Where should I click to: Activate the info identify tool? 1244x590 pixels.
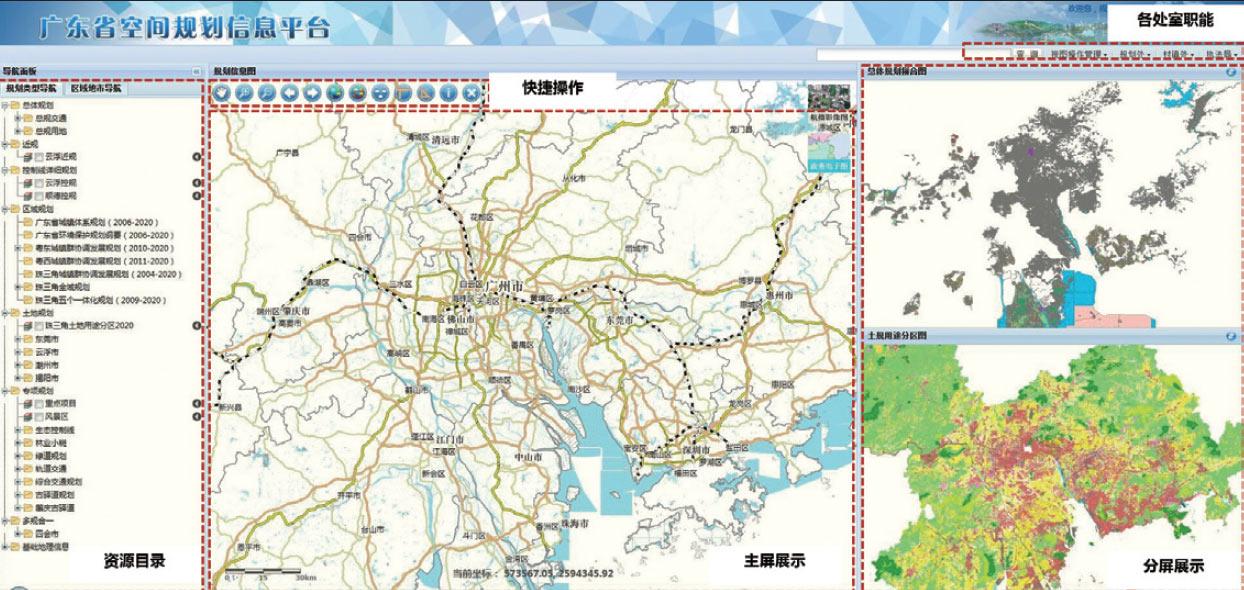coord(449,92)
